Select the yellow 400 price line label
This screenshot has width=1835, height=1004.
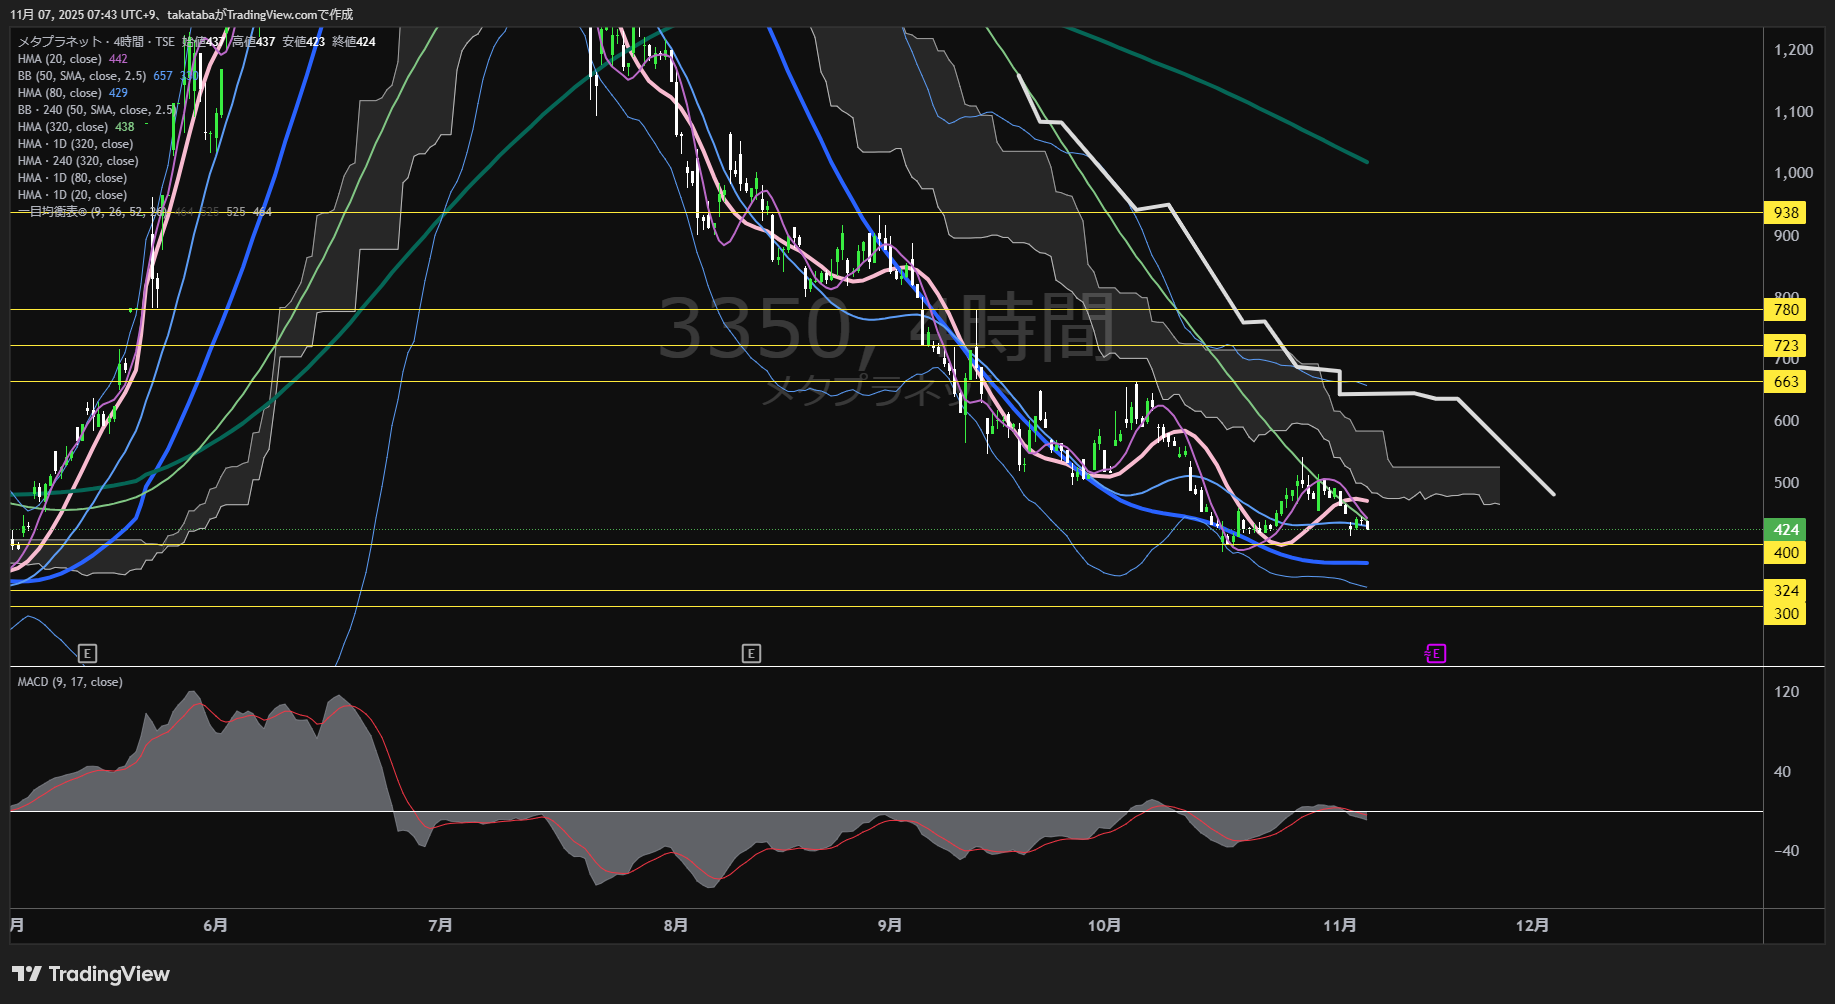click(1785, 553)
